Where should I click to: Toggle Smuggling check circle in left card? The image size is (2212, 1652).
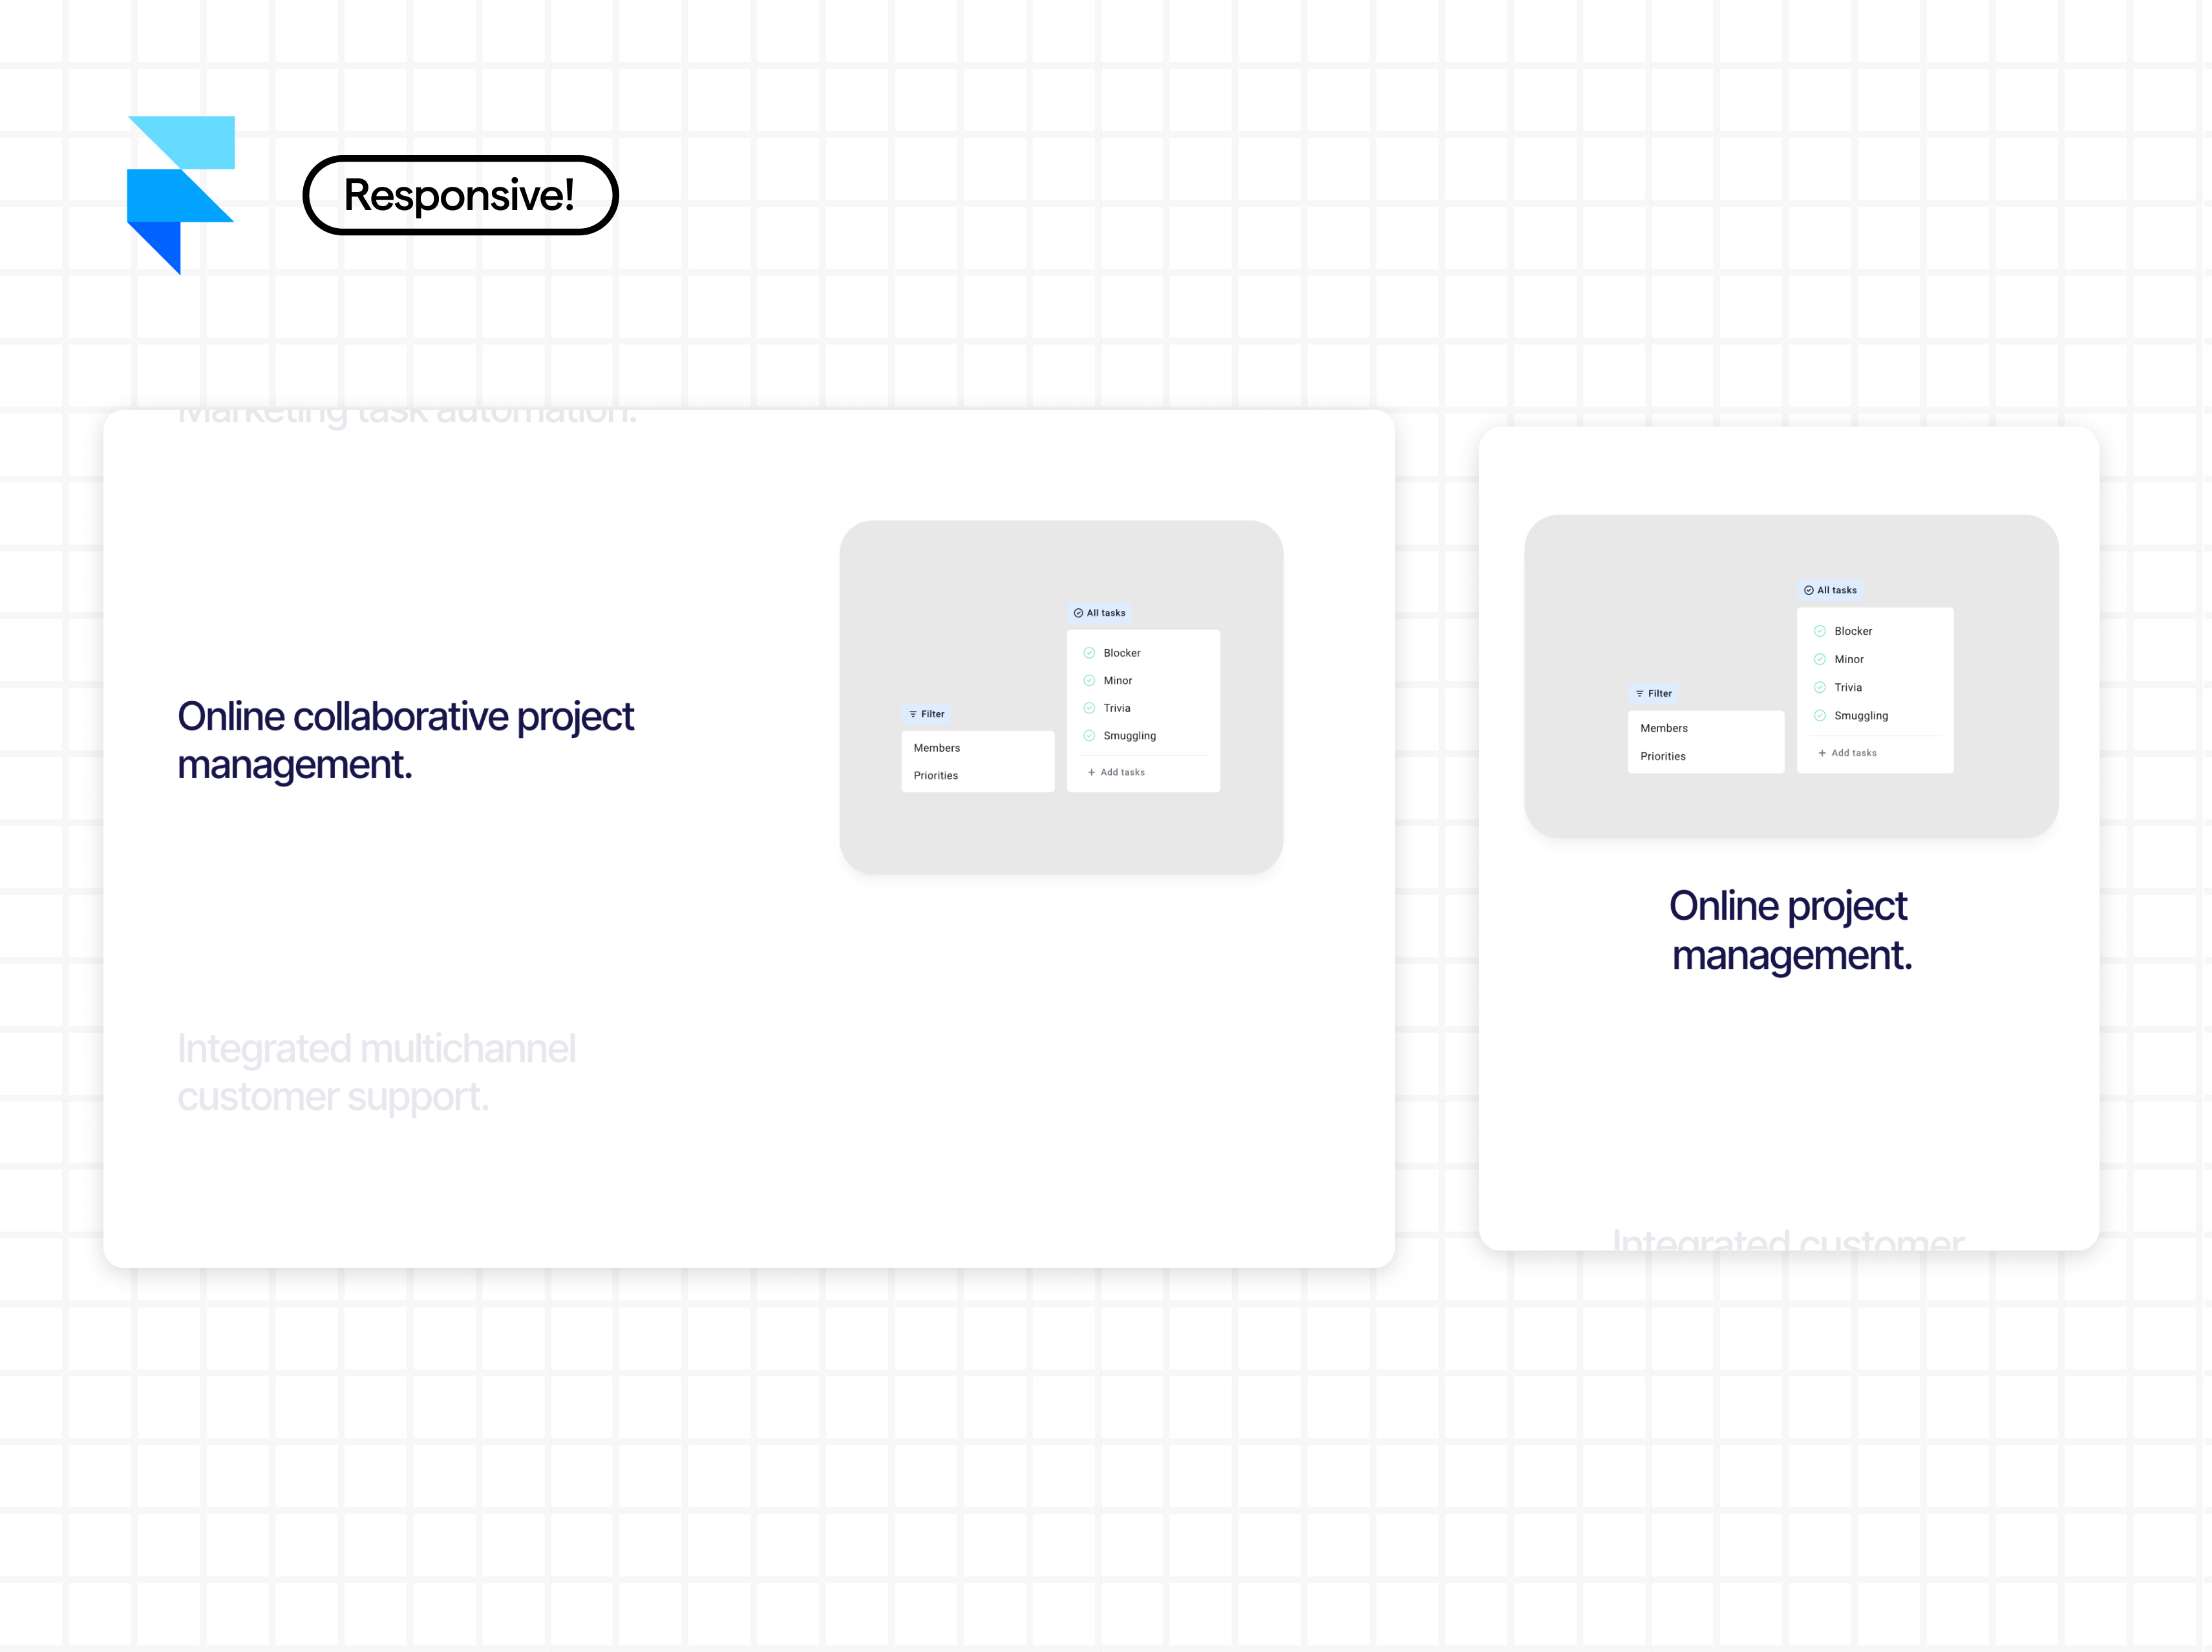point(1089,736)
